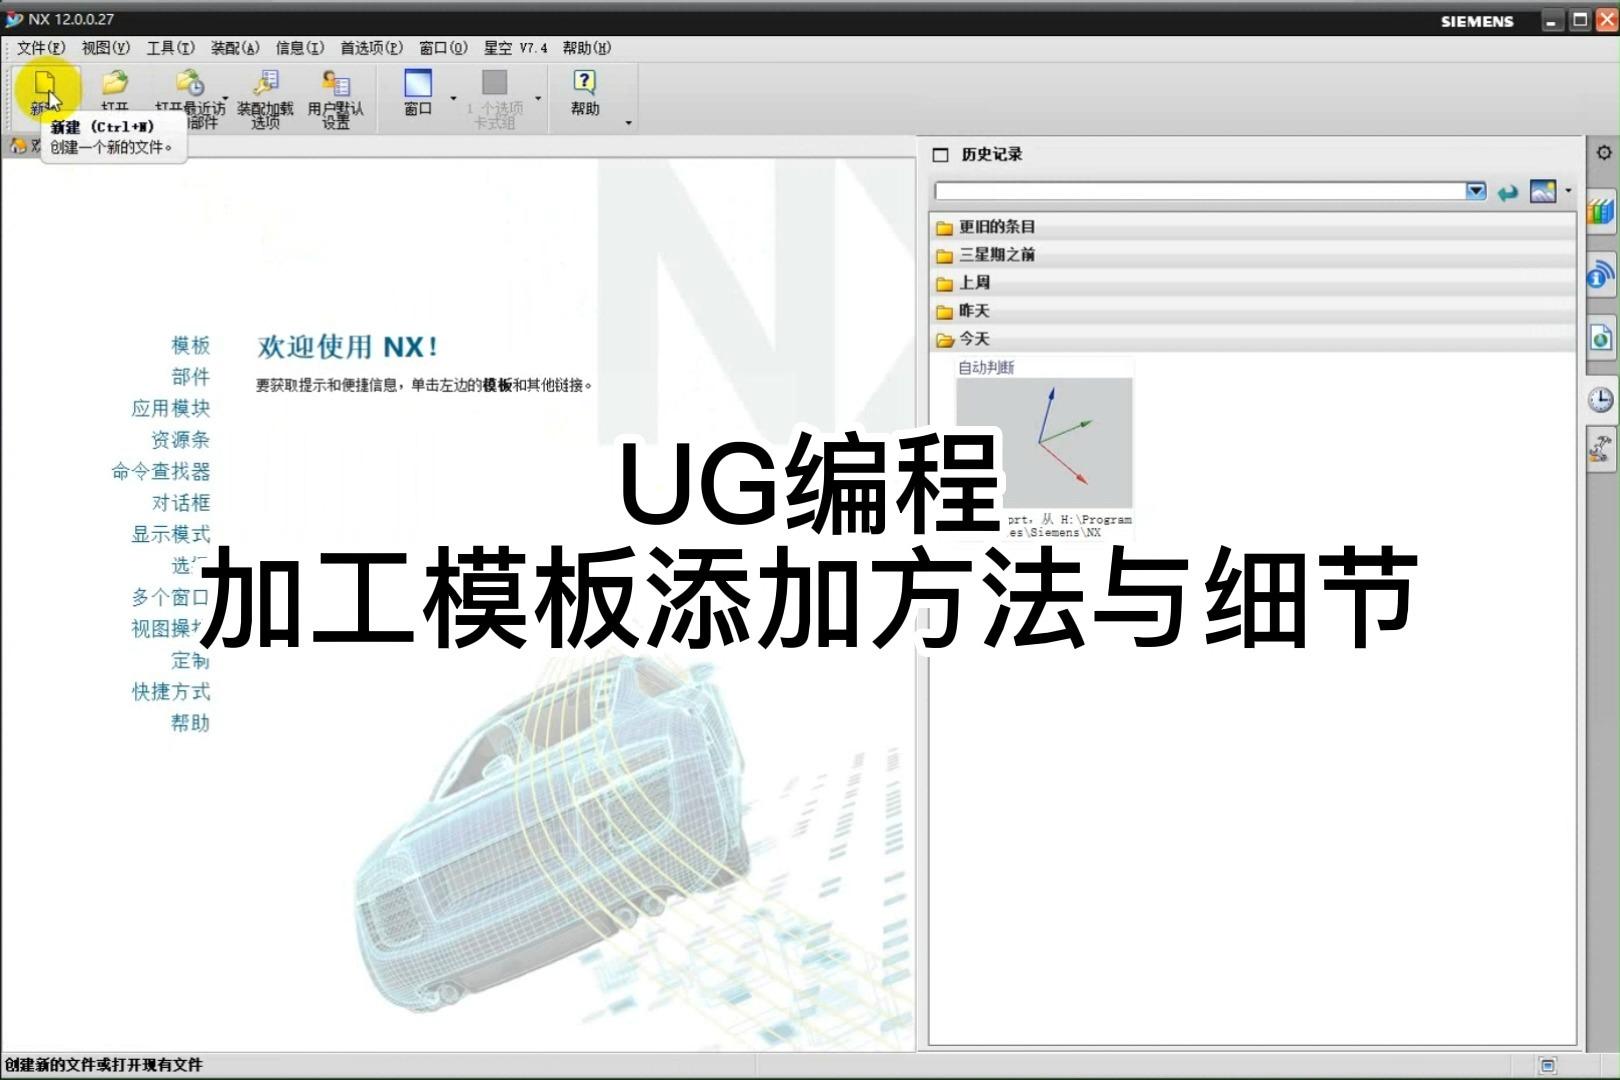Click the 快捷方式 link
Viewport: 1620px width, 1080px height.
click(172, 691)
